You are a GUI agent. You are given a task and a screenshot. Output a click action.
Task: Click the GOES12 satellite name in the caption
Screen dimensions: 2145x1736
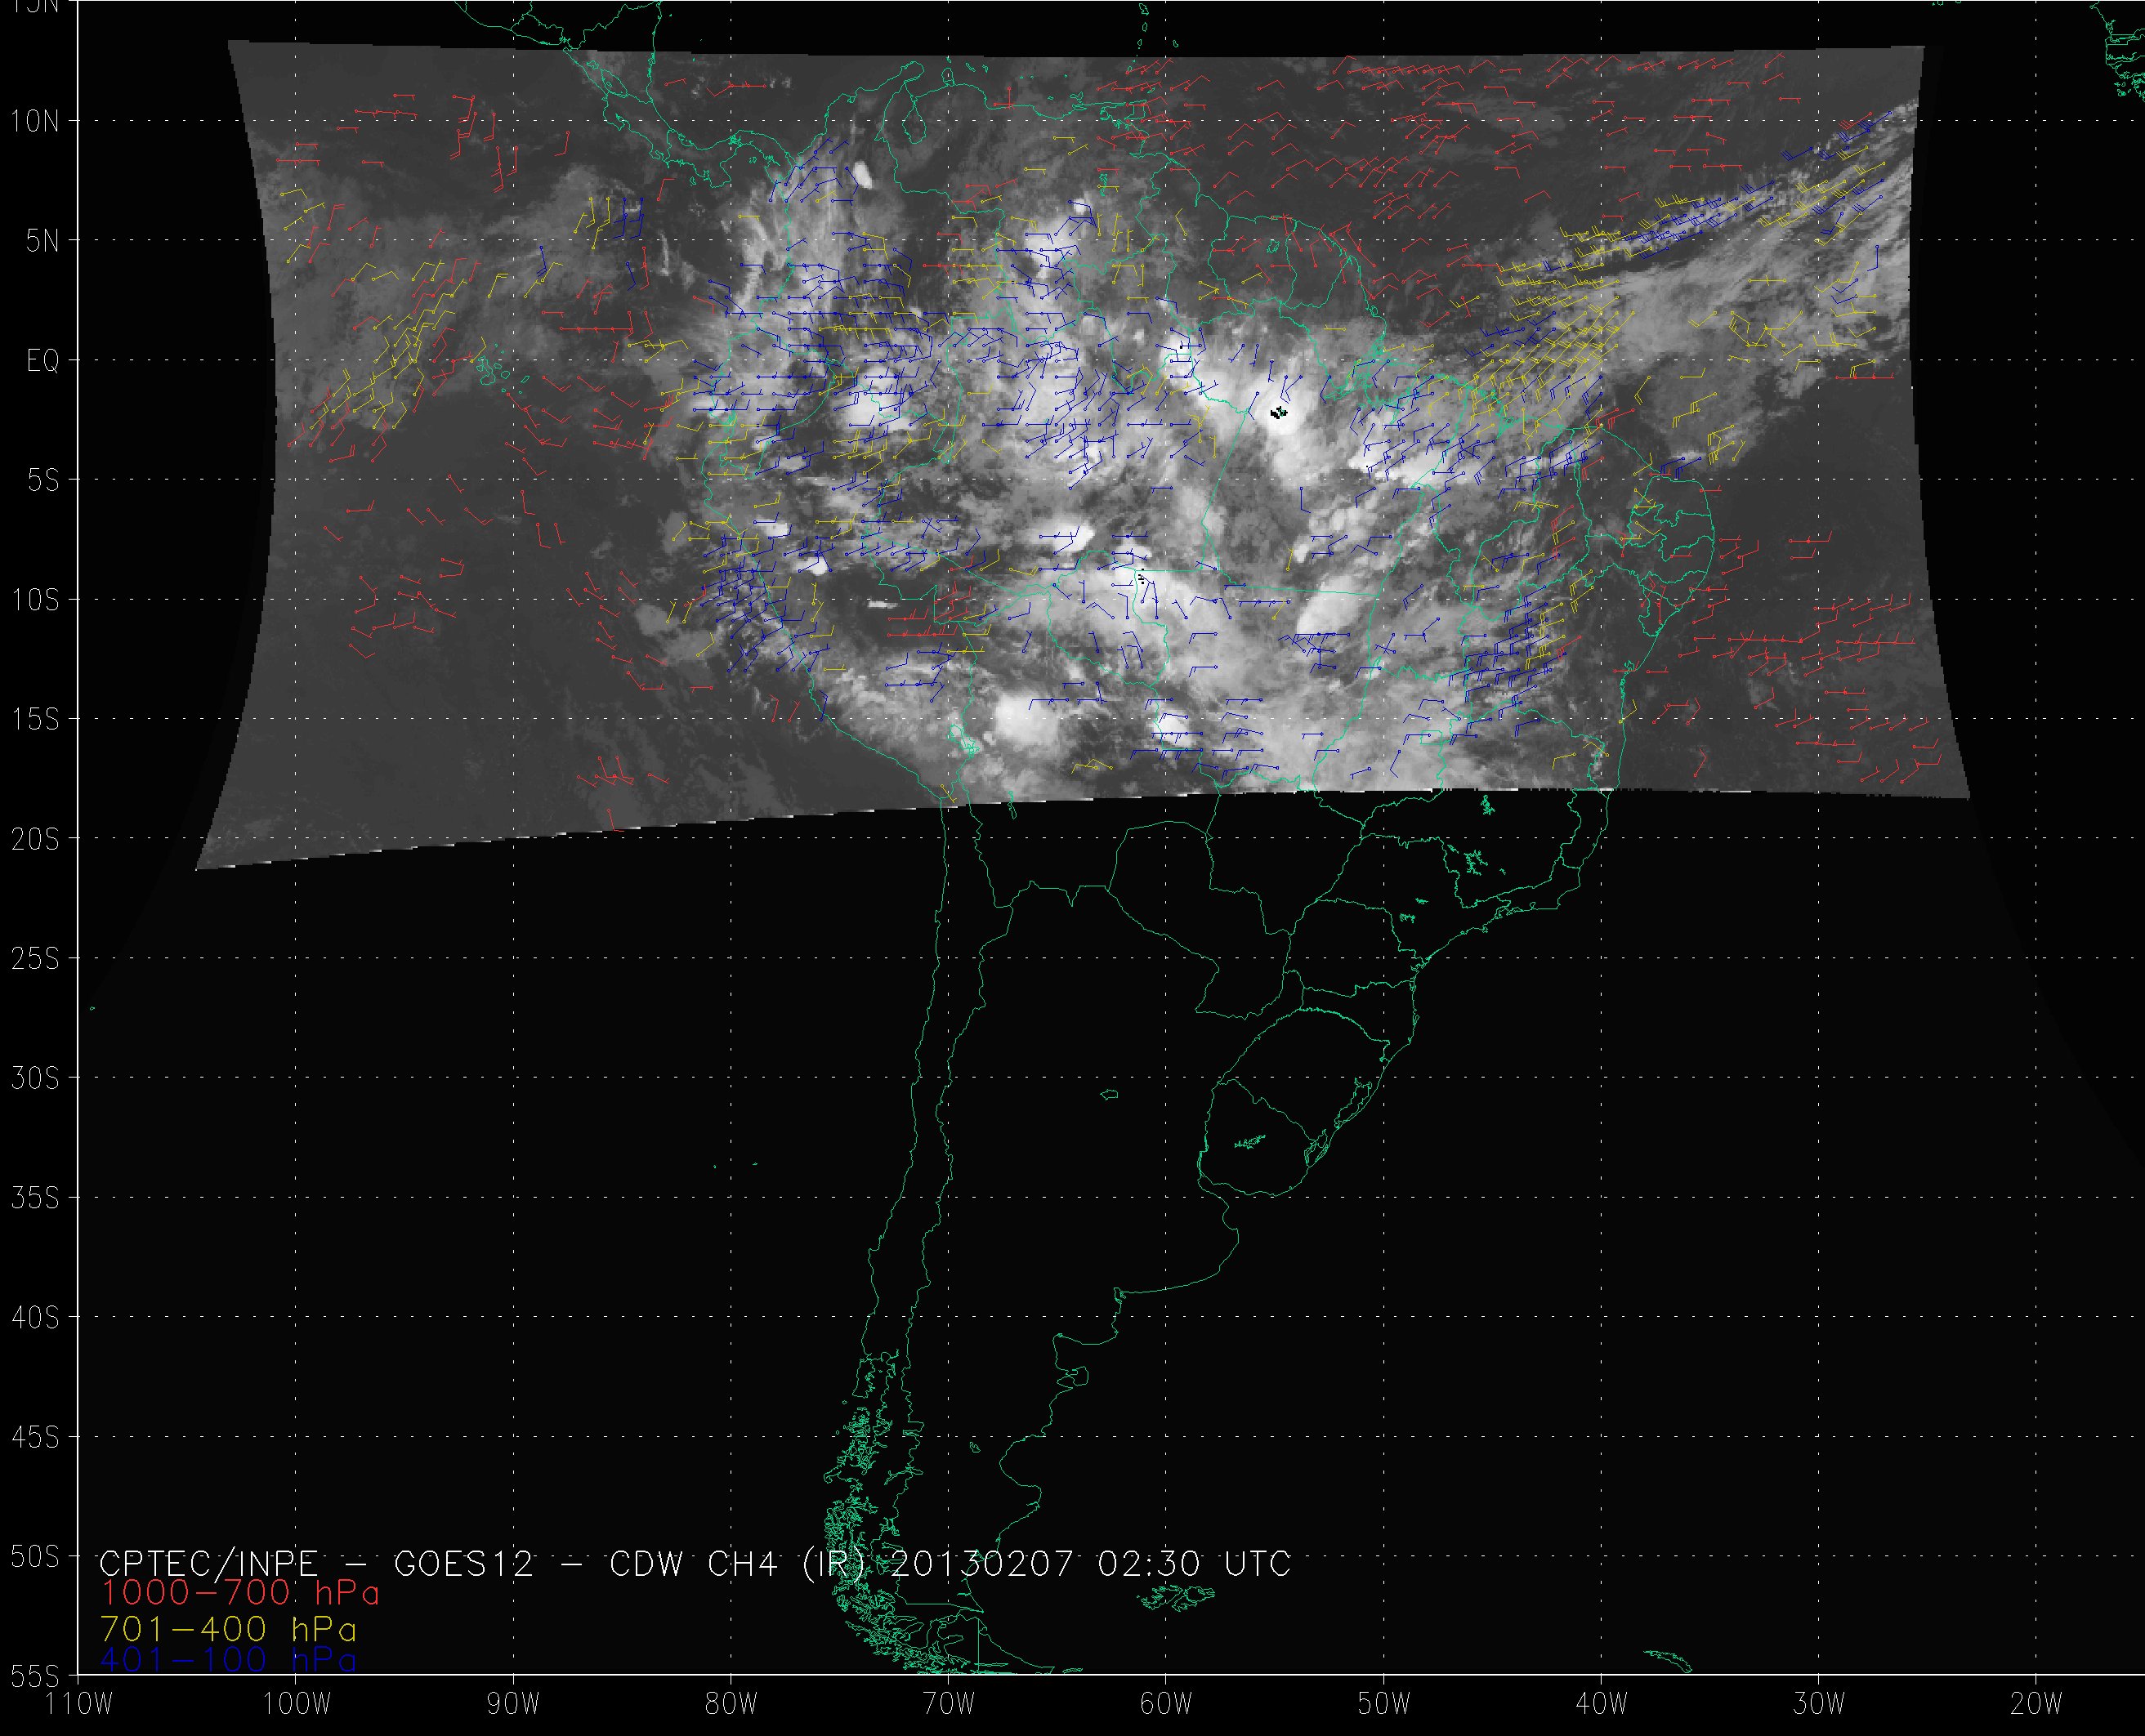click(464, 1563)
